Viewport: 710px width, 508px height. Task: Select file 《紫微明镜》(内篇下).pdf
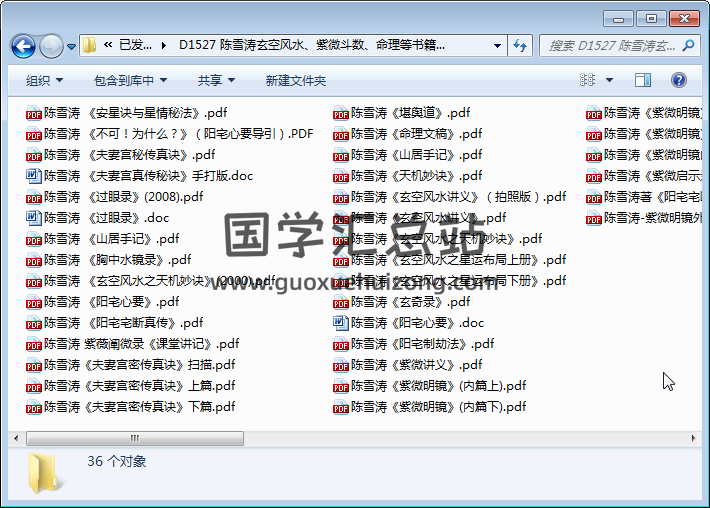tap(430, 407)
